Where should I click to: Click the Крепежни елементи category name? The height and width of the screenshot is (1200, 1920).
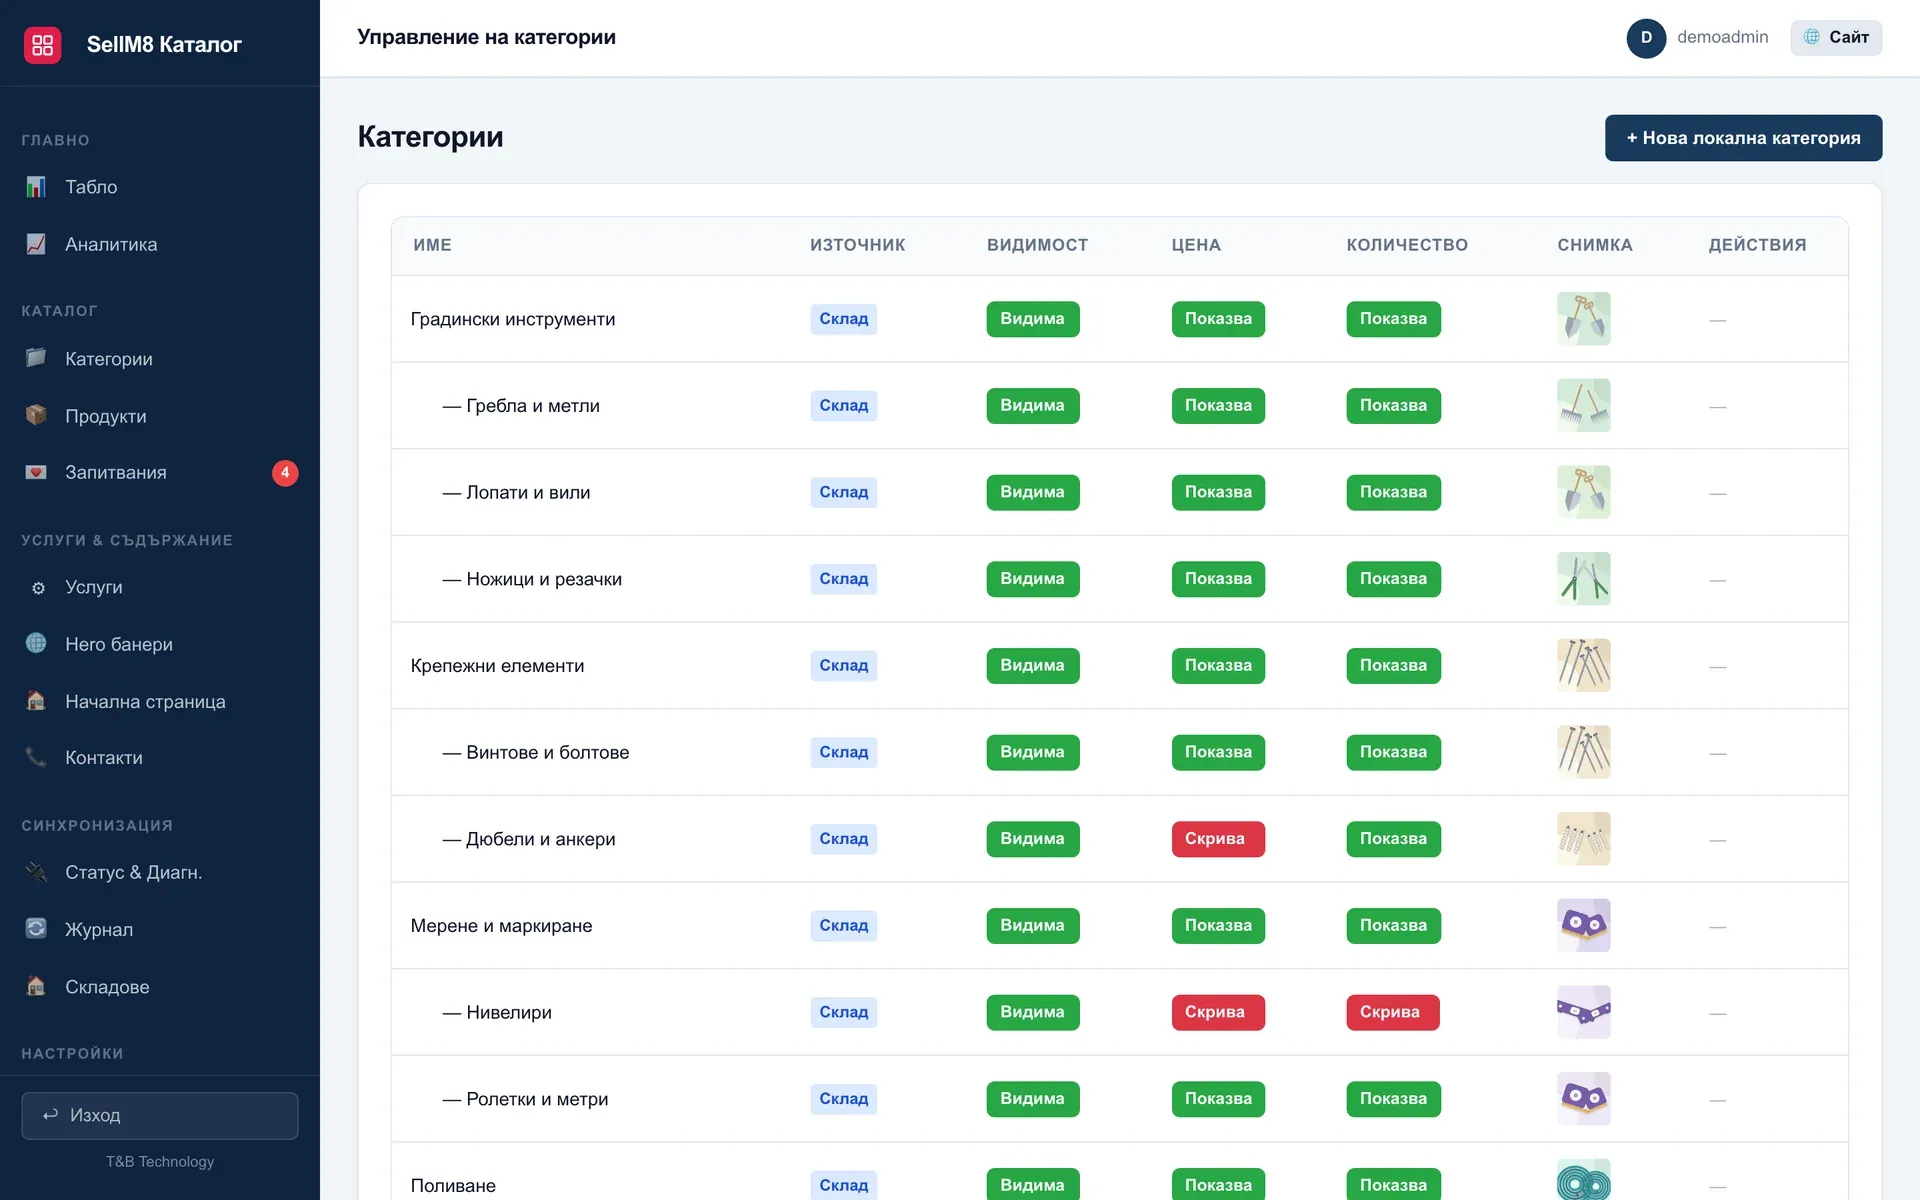pos(497,666)
